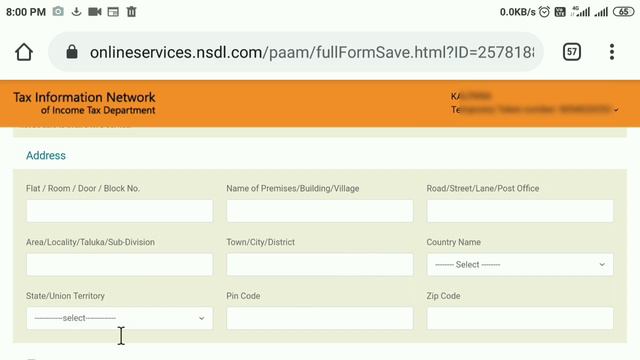This screenshot has width=640, height=360.
Task: Open the State/Union Territory dropdown
Action: click(119, 318)
